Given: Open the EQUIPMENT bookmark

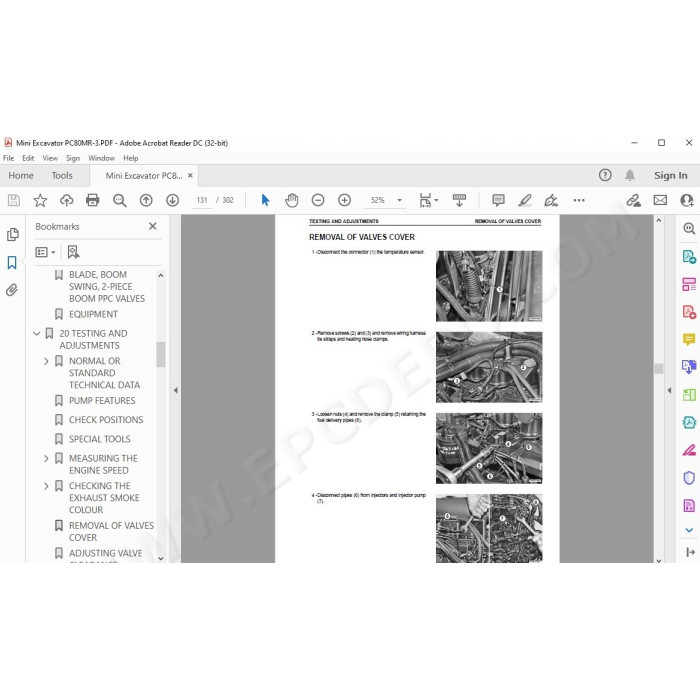Looking at the screenshot, I should point(93,314).
